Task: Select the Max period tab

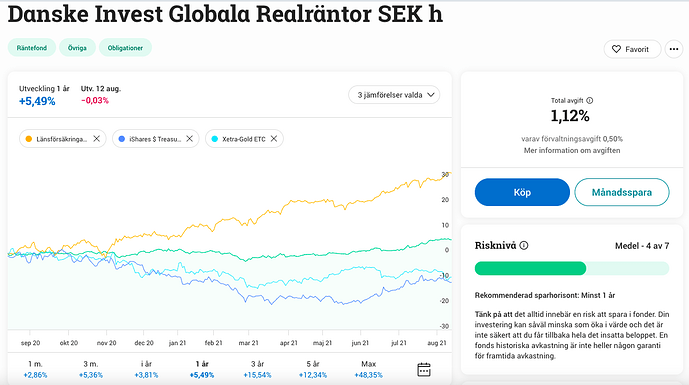Action: (x=369, y=369)
